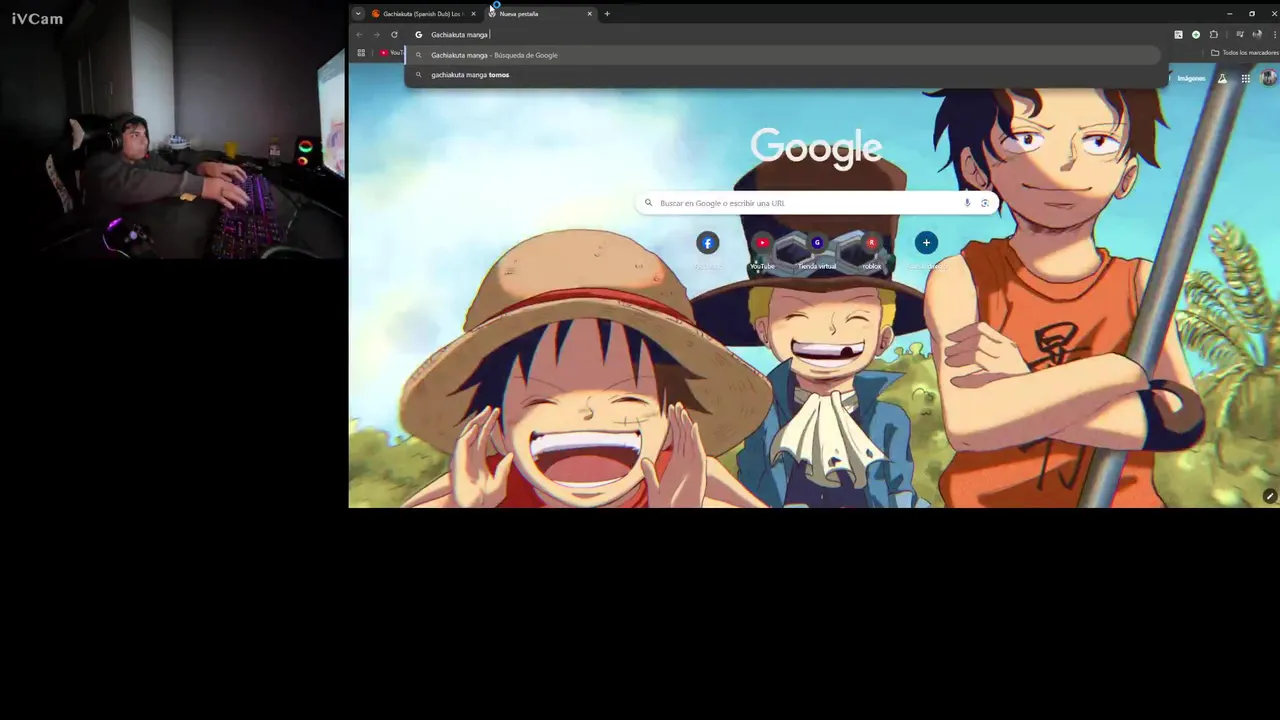Minimize the Chrome window

coord(1229,14)
